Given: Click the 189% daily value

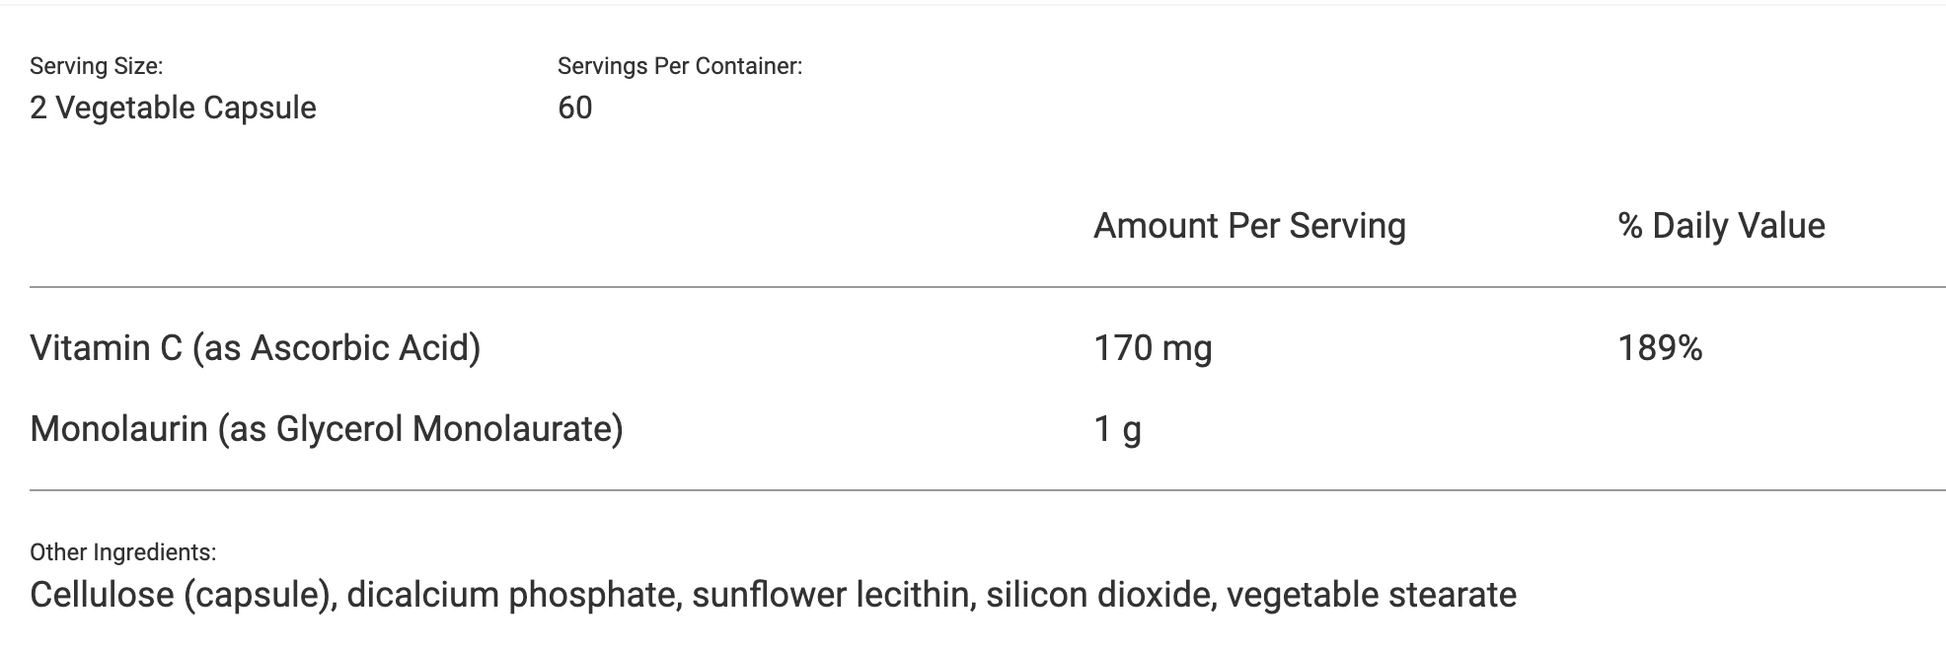Looking at the screenshot, I should coord(1660,348).
